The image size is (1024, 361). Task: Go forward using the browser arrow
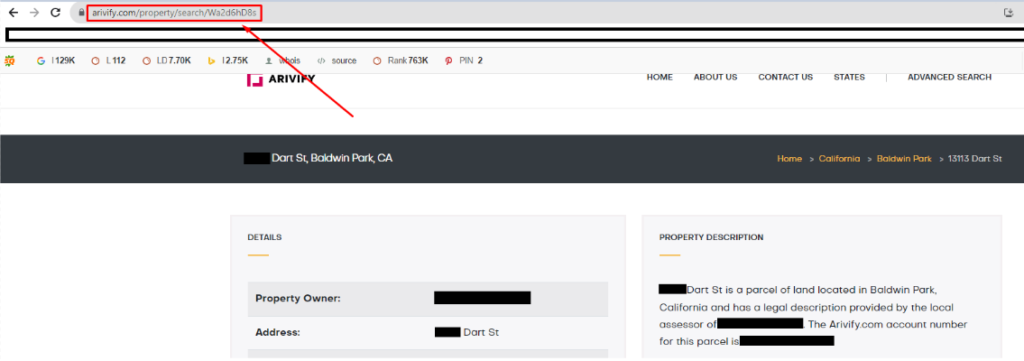tap(35, 12)
